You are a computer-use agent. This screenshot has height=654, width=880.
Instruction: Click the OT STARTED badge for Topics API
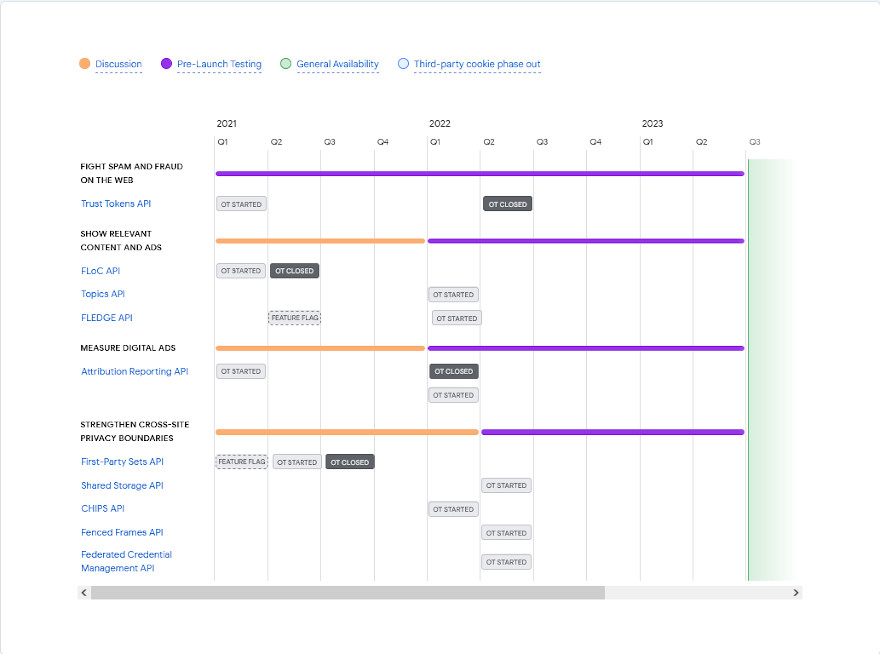point(453,294)
